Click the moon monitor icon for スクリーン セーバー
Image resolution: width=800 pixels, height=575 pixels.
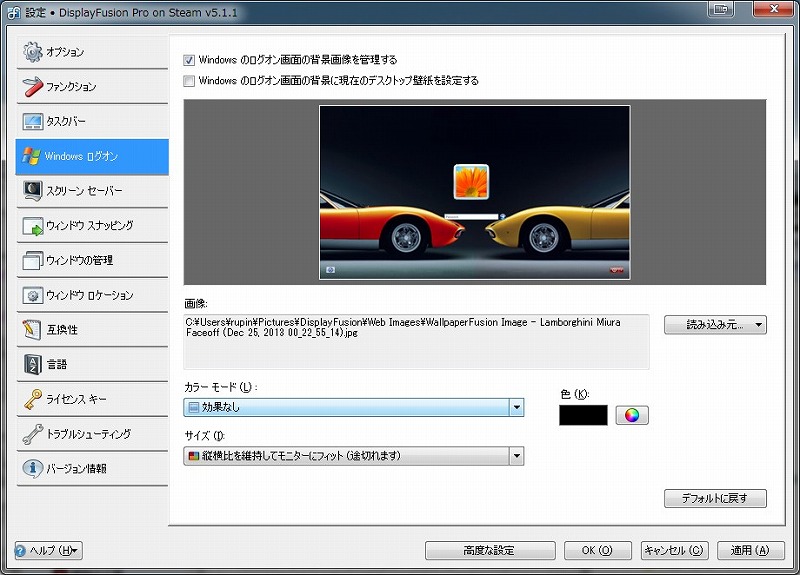coord(33,190)
